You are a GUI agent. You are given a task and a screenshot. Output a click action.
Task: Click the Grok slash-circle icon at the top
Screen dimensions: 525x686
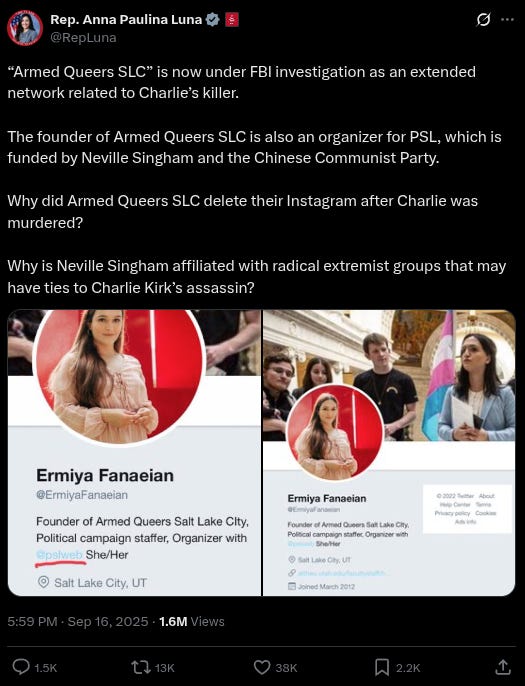point(483,20)
